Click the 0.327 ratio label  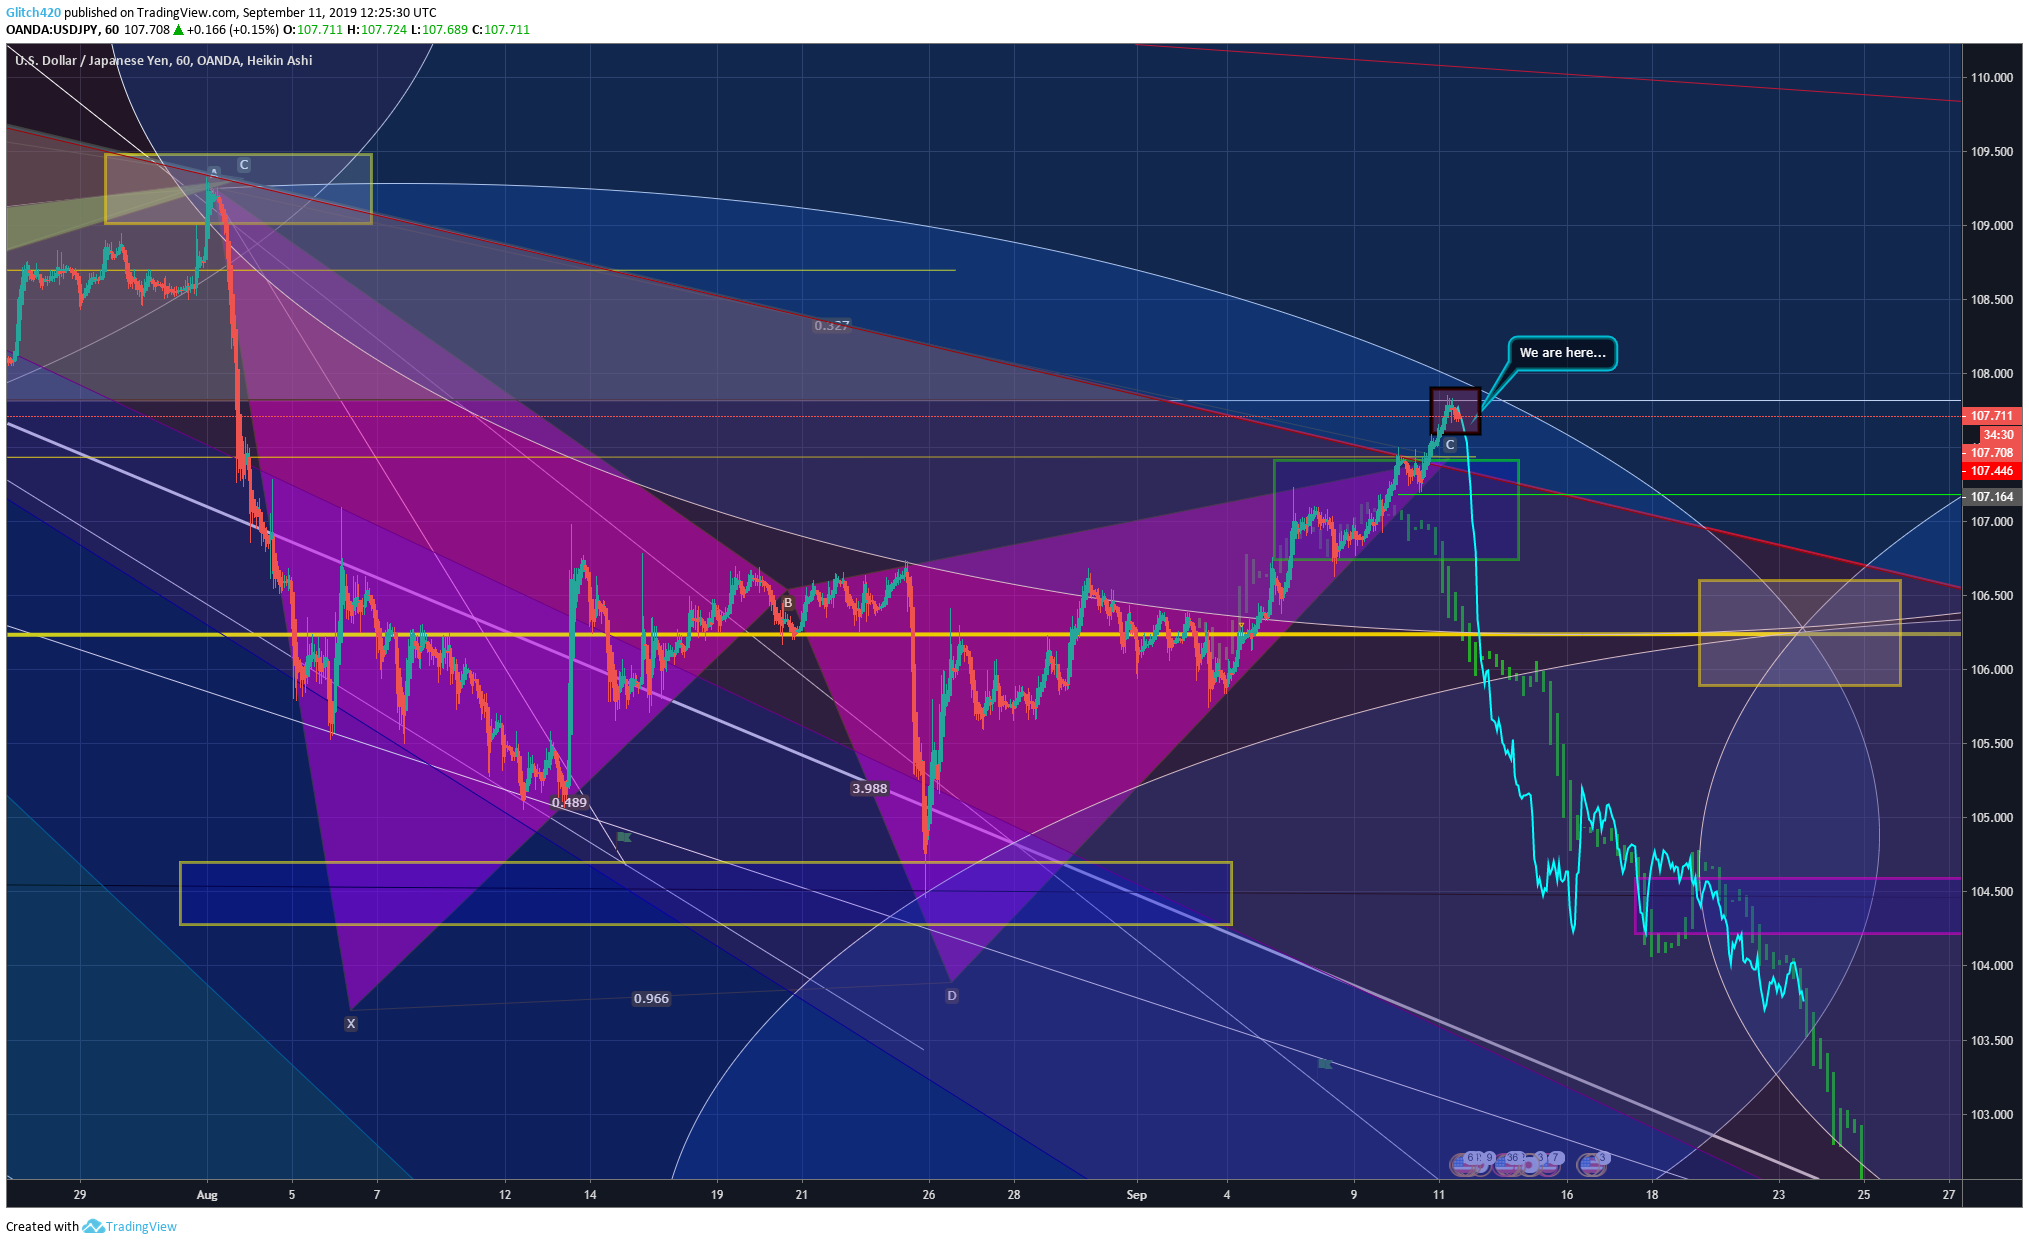tap(832, 326)
